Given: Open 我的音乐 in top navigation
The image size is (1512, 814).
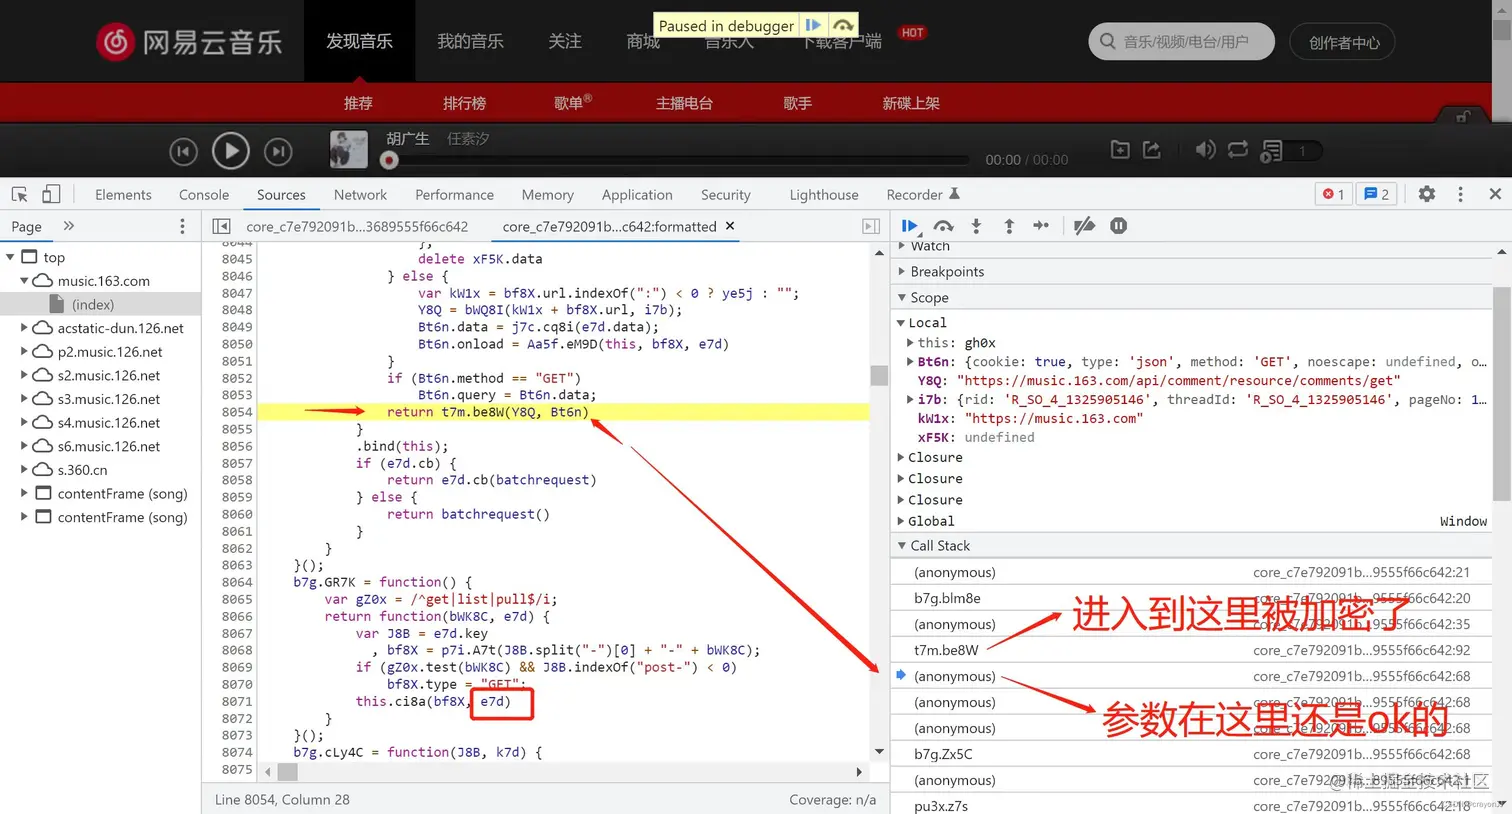Looking at the screenshot, I should (x=470, y=41).
